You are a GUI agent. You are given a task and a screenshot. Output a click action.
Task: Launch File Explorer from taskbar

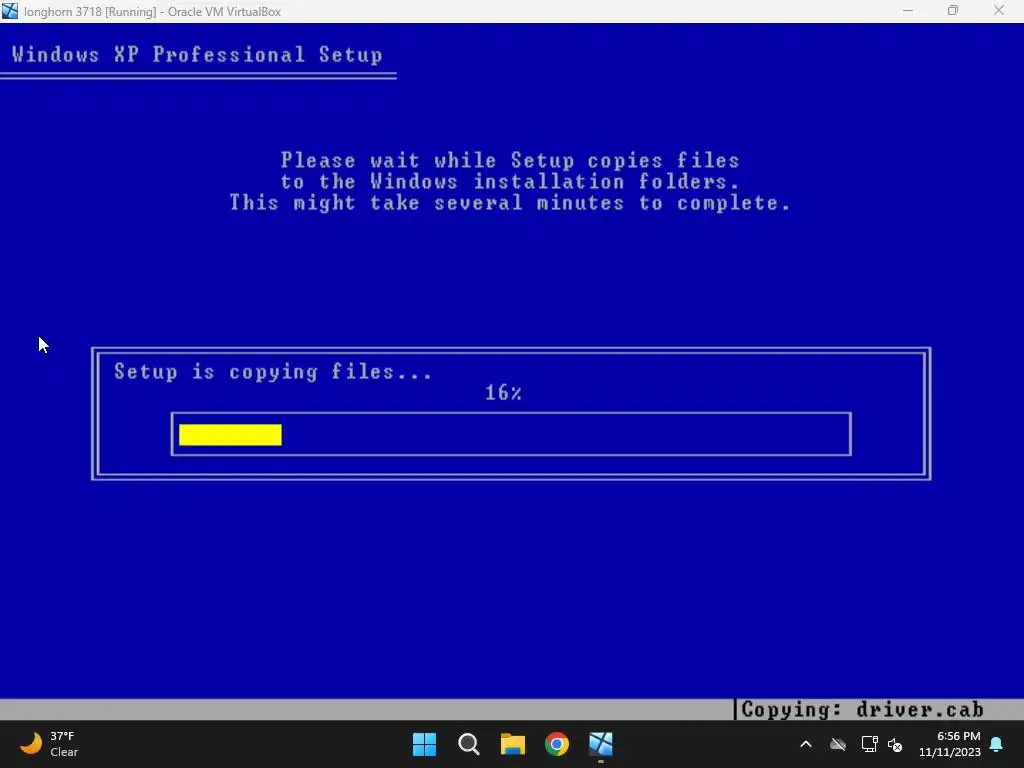point(513,744)
